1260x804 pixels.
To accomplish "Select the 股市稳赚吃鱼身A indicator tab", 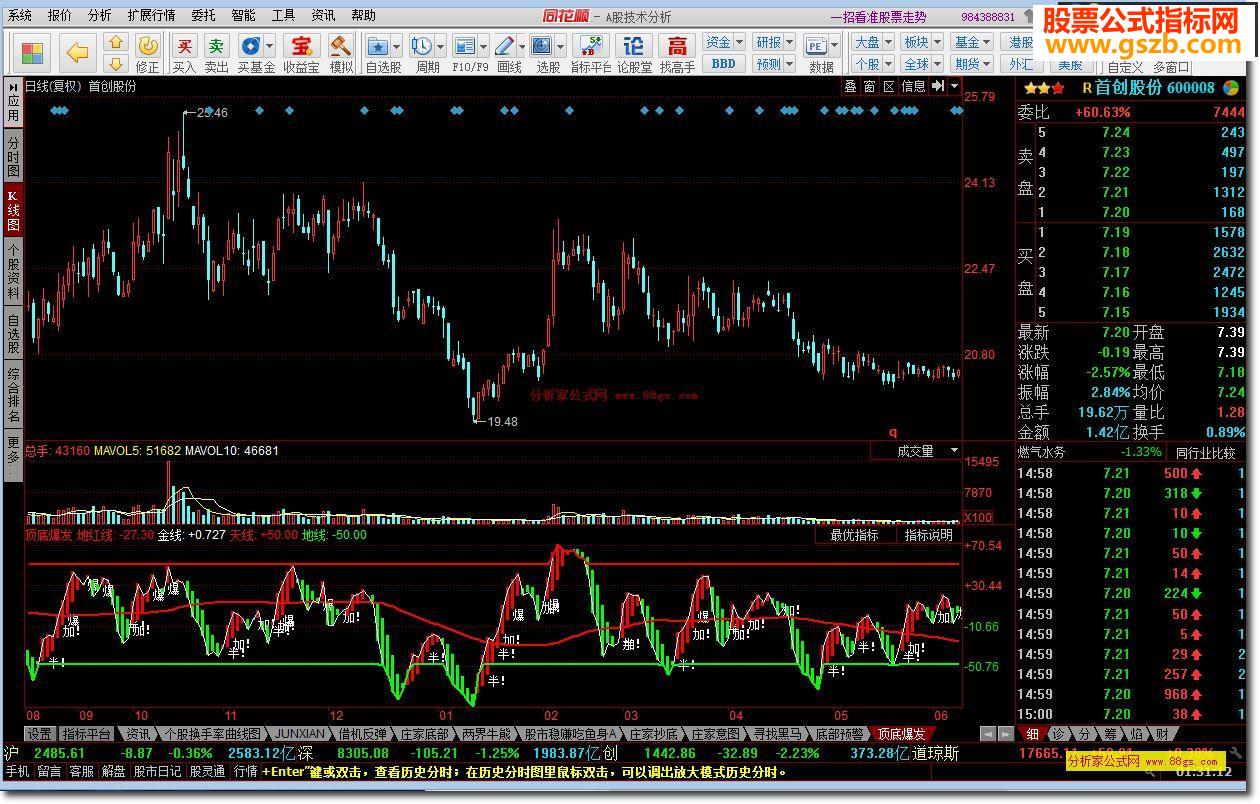I will tap(571, 734).
